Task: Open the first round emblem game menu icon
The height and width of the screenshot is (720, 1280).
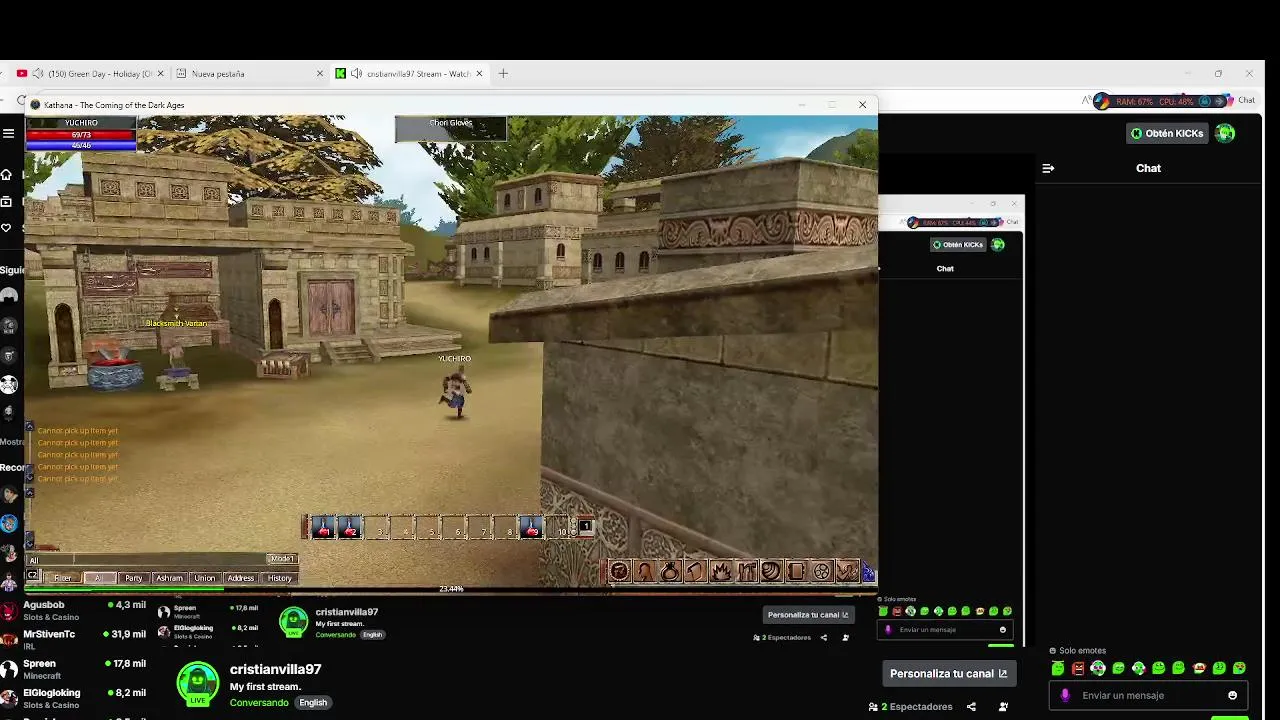Action: [x=619, y=571]
